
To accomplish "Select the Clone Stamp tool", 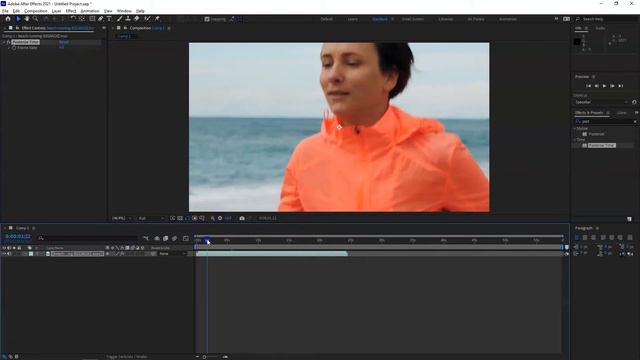I will click(128, 19).
